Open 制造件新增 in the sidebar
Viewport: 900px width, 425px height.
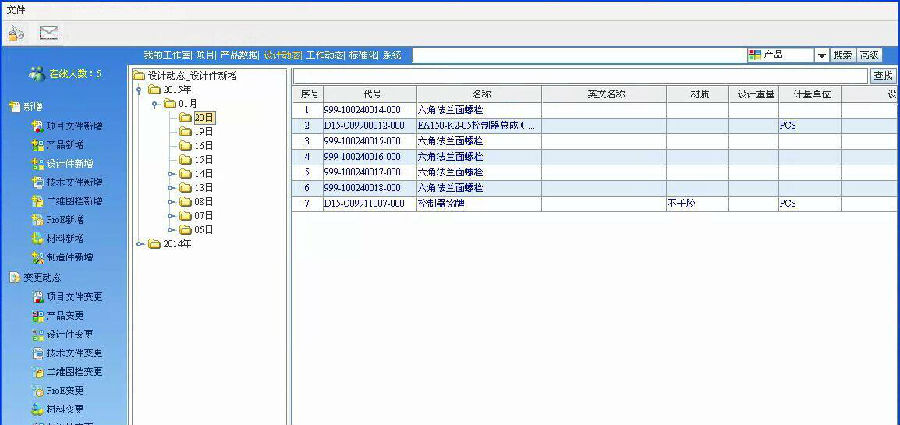(63, 257)
